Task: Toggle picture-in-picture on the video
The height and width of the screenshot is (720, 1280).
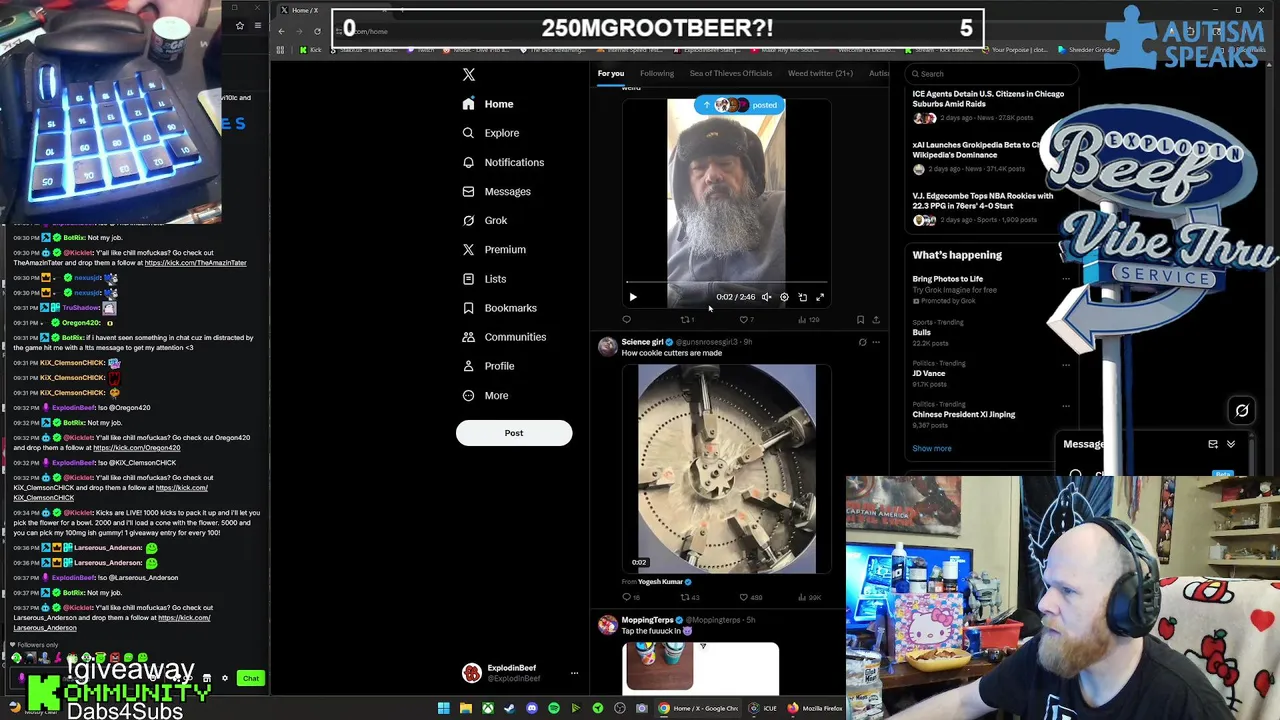Action: click(x=802, y=297)
